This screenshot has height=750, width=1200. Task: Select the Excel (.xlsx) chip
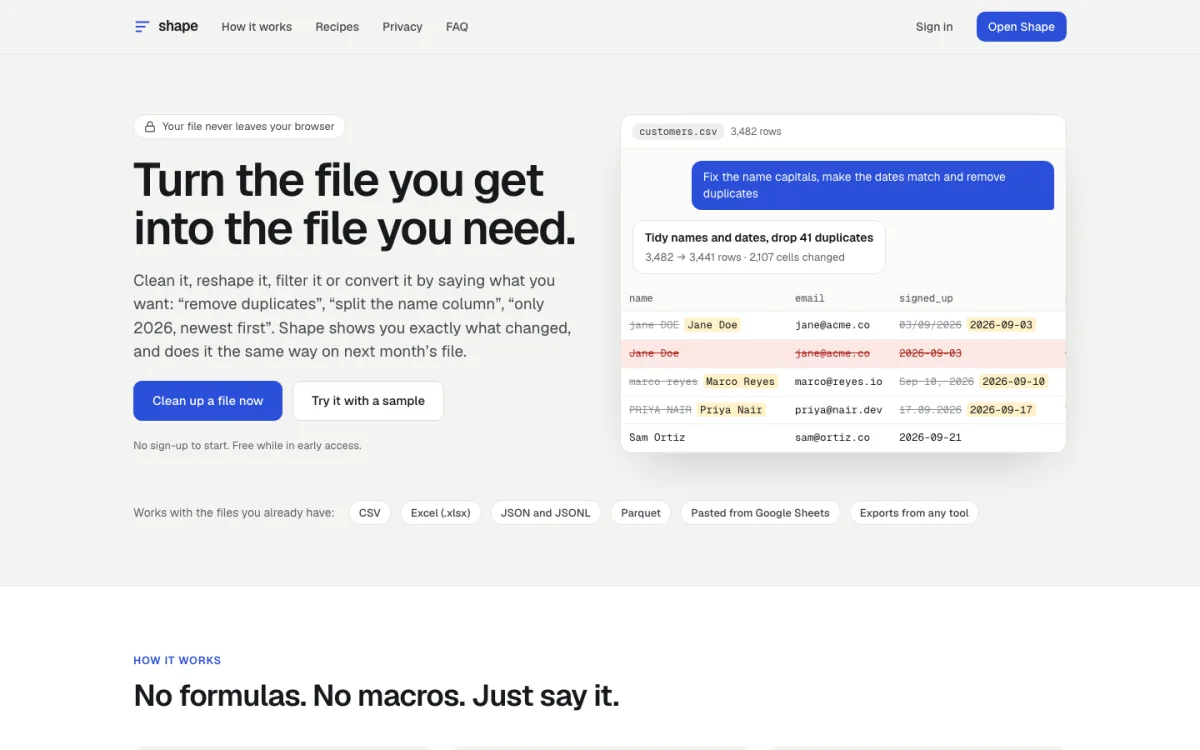[x=441, y=513]
